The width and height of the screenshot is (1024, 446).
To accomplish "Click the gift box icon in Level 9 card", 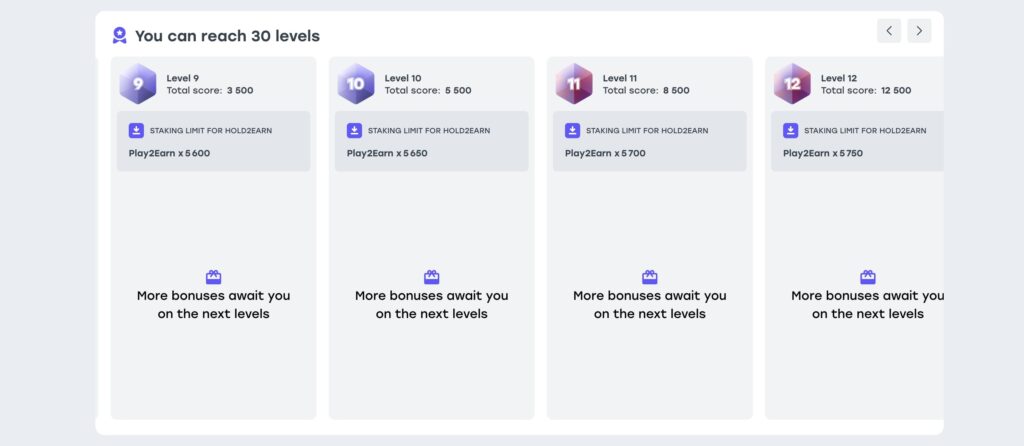I will [x=214, y=277].
